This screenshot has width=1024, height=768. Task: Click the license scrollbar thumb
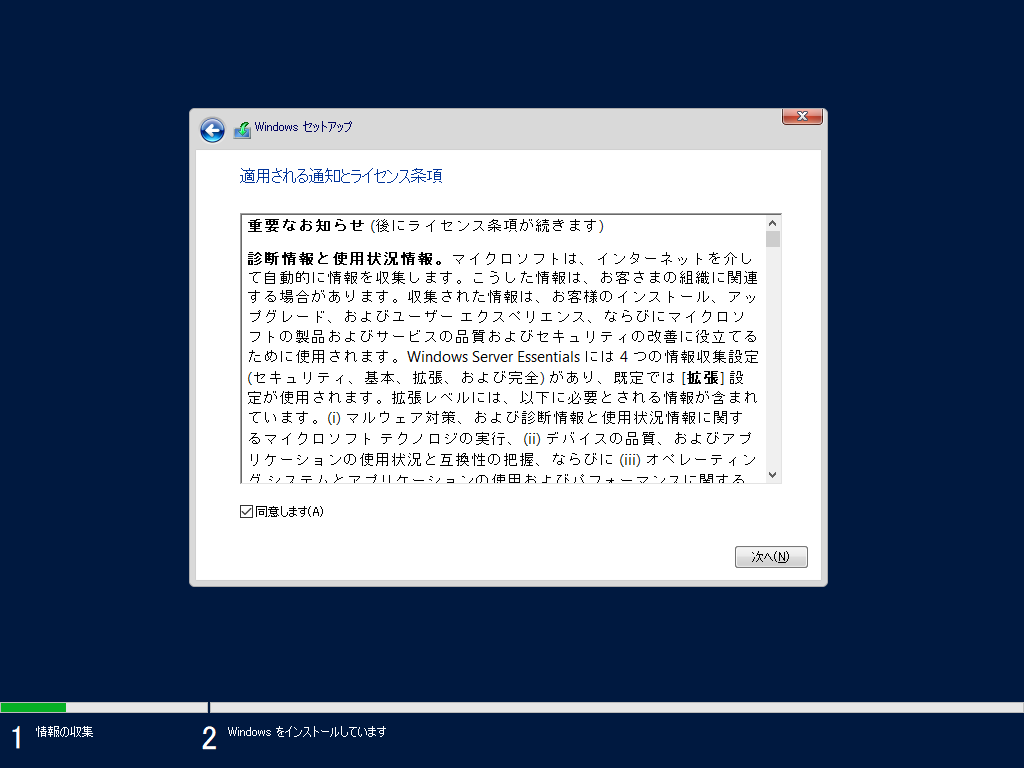[x=773, y=239]
